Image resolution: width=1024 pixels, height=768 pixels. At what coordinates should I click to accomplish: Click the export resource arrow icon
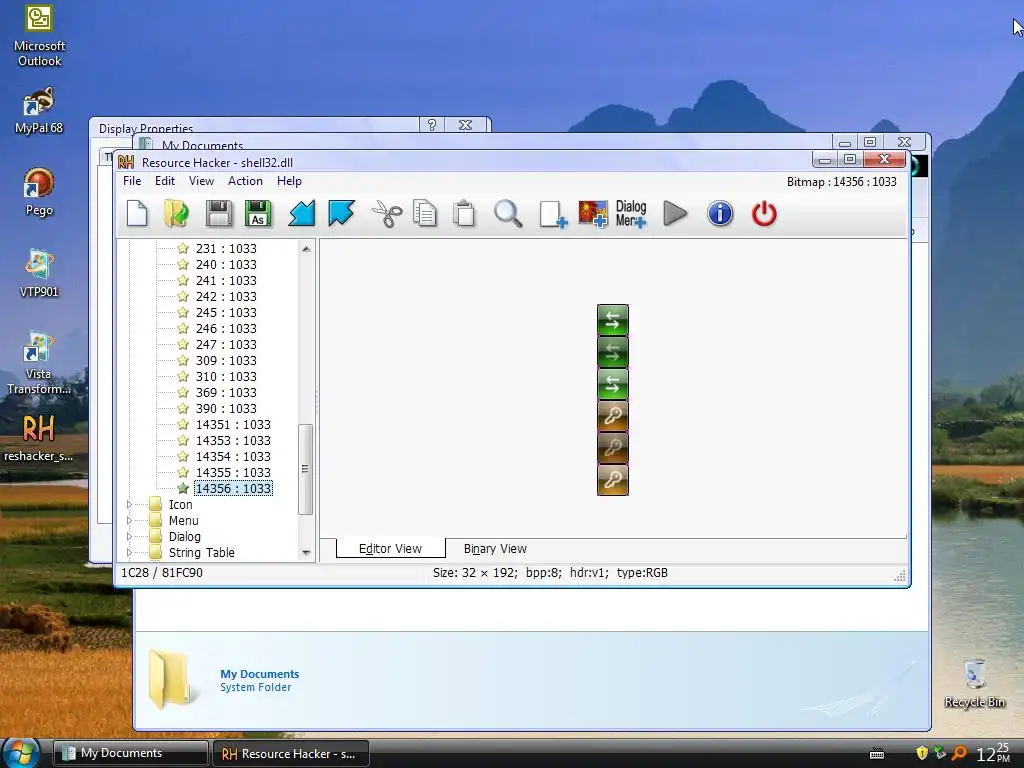(x=341, y=214)
